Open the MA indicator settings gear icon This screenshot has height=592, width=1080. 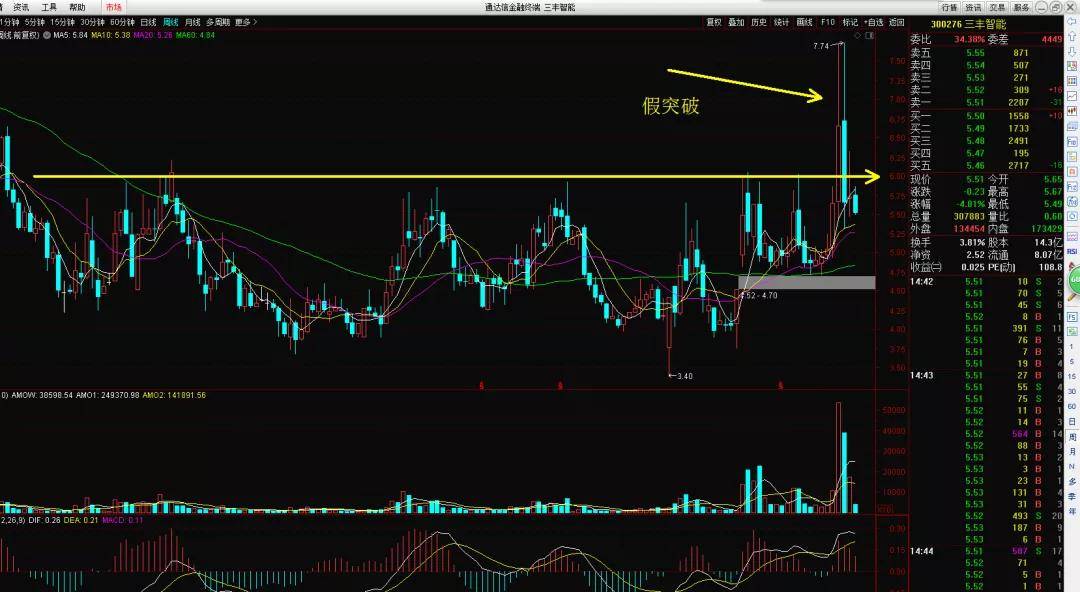coord(46,34)
